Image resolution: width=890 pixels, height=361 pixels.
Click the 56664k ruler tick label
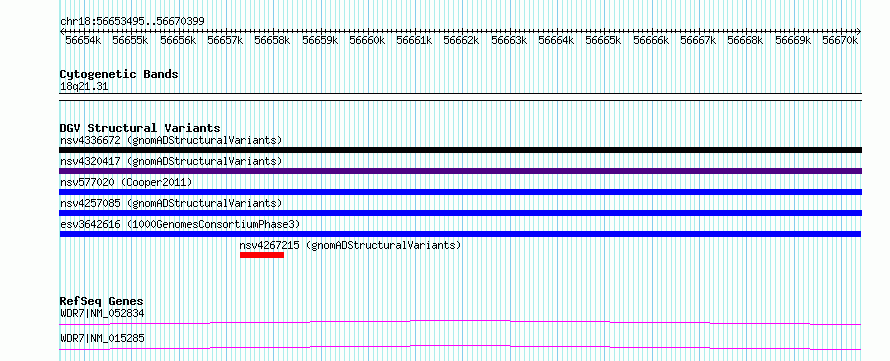tap(556, 41)
